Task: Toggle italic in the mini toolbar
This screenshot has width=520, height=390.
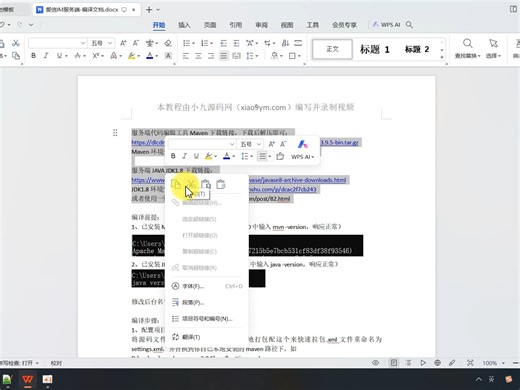Action: [x=184, y=156]
